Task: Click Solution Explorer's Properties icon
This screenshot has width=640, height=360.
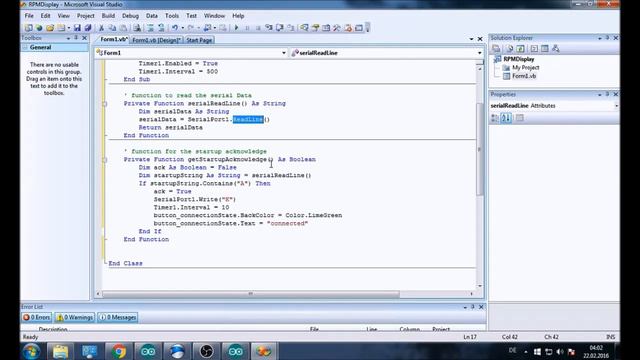Action: click(496, 49)
